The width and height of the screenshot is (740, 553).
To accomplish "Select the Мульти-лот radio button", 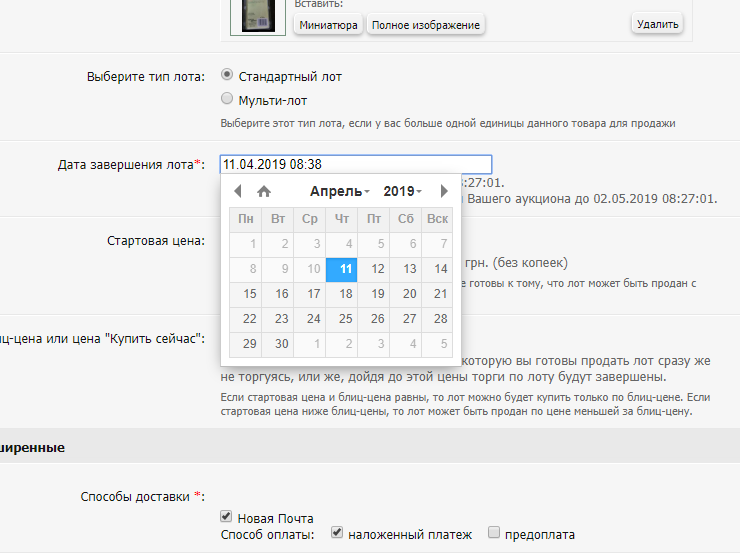I will (x=227, y=99).
